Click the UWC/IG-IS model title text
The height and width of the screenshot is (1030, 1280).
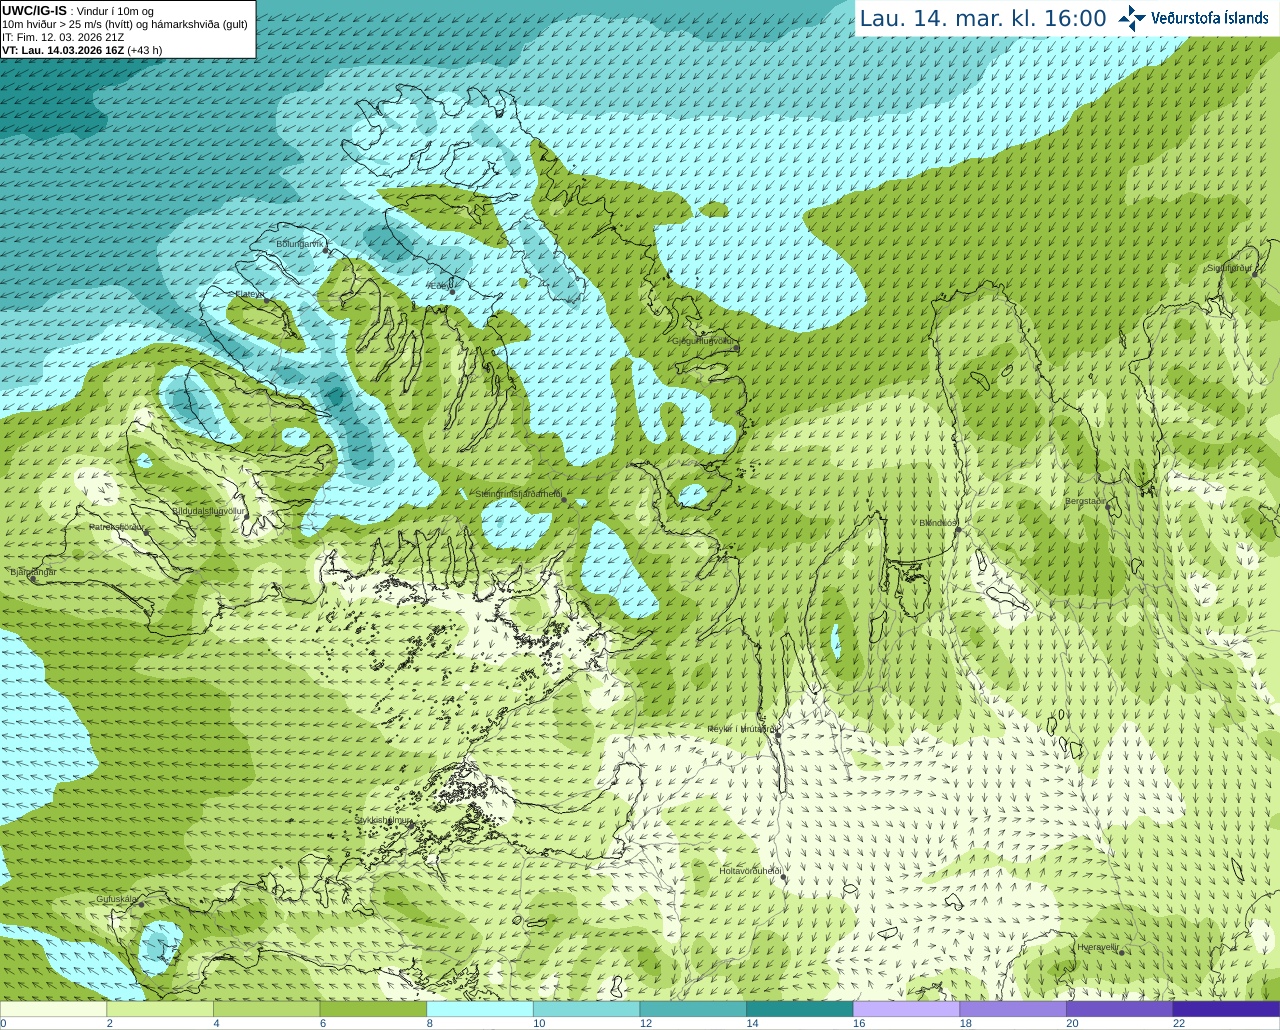(35, 11)
